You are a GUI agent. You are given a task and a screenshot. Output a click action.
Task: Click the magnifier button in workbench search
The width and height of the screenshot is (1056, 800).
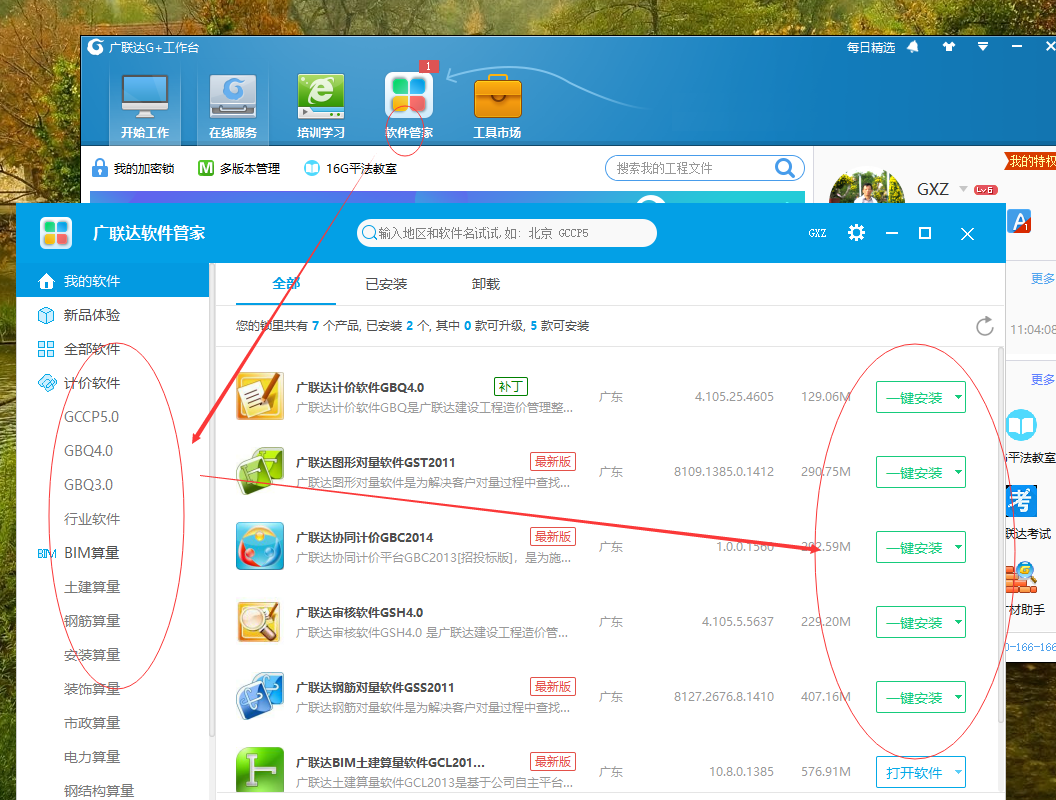tap(785, 168)
